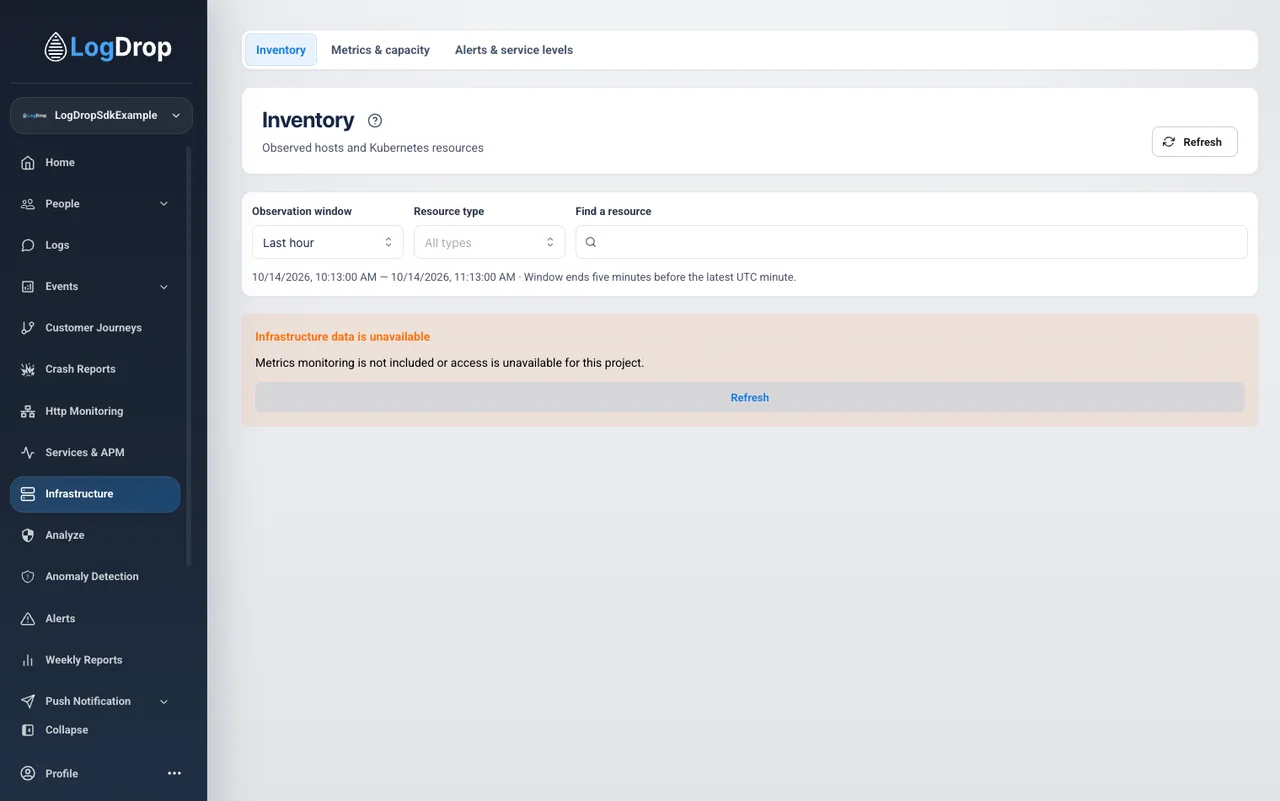
Task: Click the sidebar vertical scrollbar
Action: [x=188, y=357]
